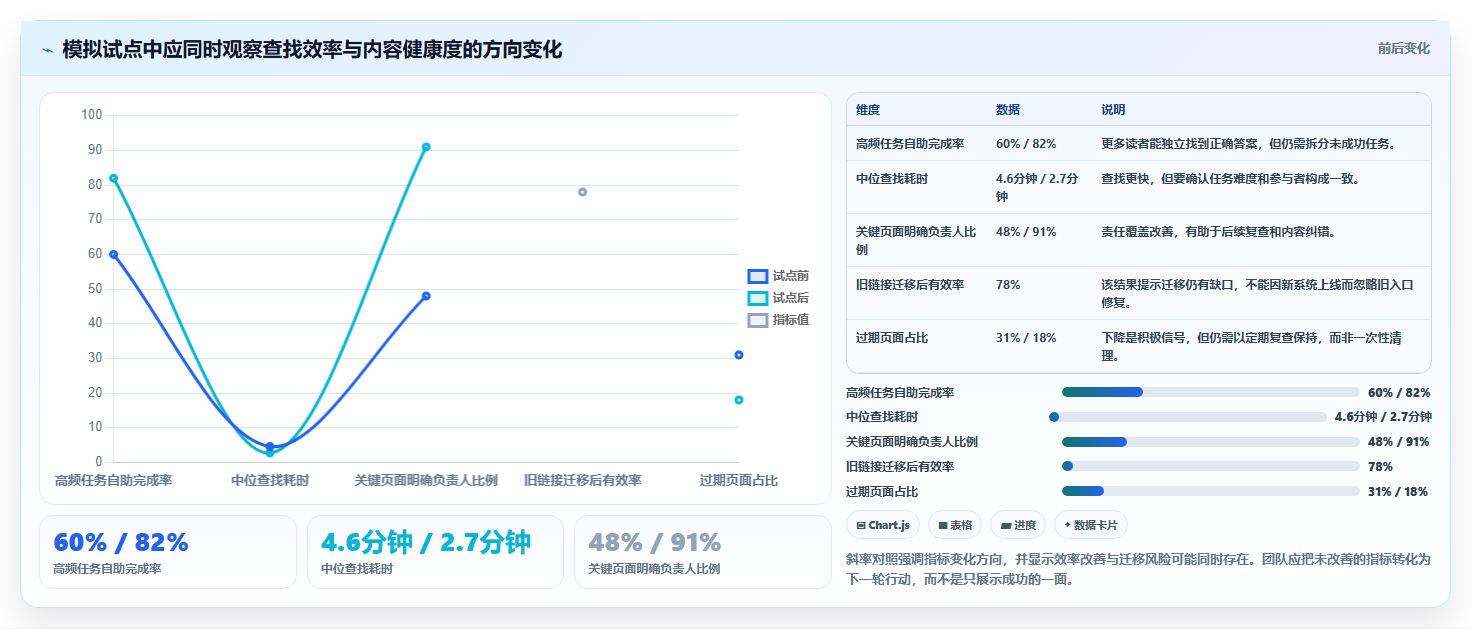The width and height of the screenshot is (1471, 629).
Task: Toggle the 指标值 legend entry
Action: click(778, 320)
